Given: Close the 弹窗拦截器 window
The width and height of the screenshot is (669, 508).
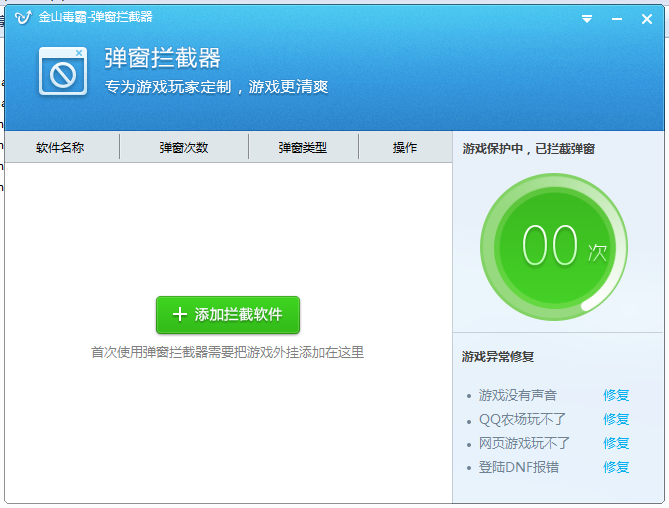Looking at the screenshot, I should tap(646, 19).
